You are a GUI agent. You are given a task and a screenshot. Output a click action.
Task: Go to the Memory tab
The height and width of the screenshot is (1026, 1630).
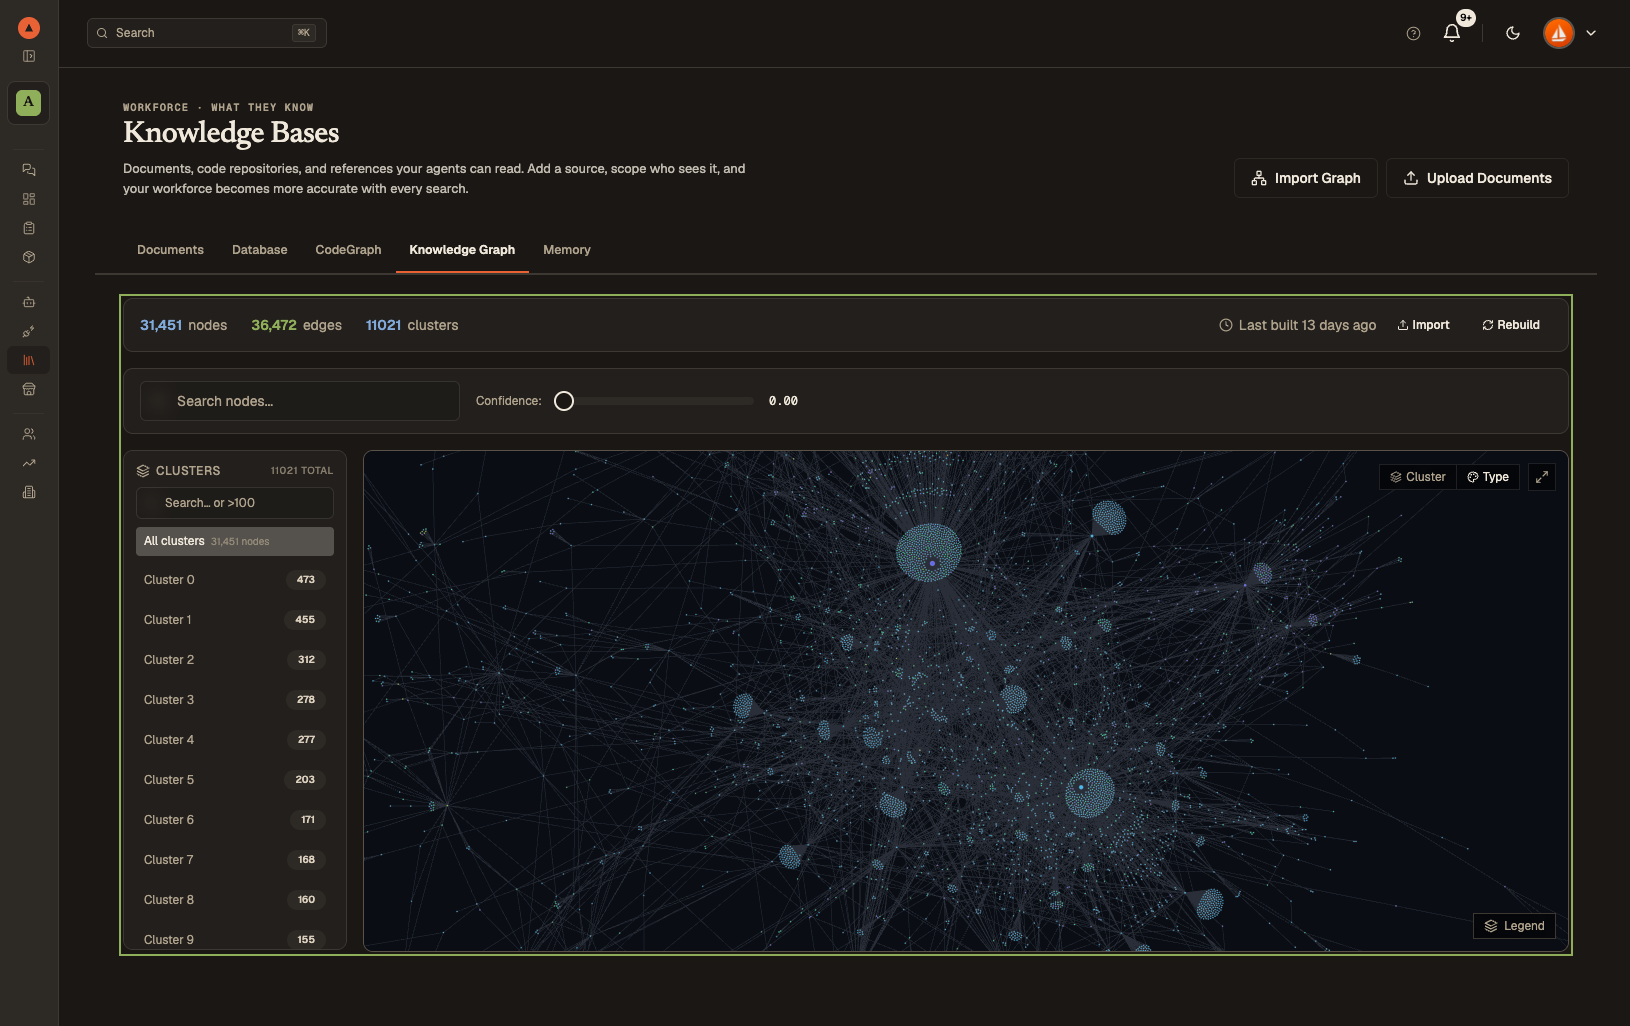(x=567, y=250)
